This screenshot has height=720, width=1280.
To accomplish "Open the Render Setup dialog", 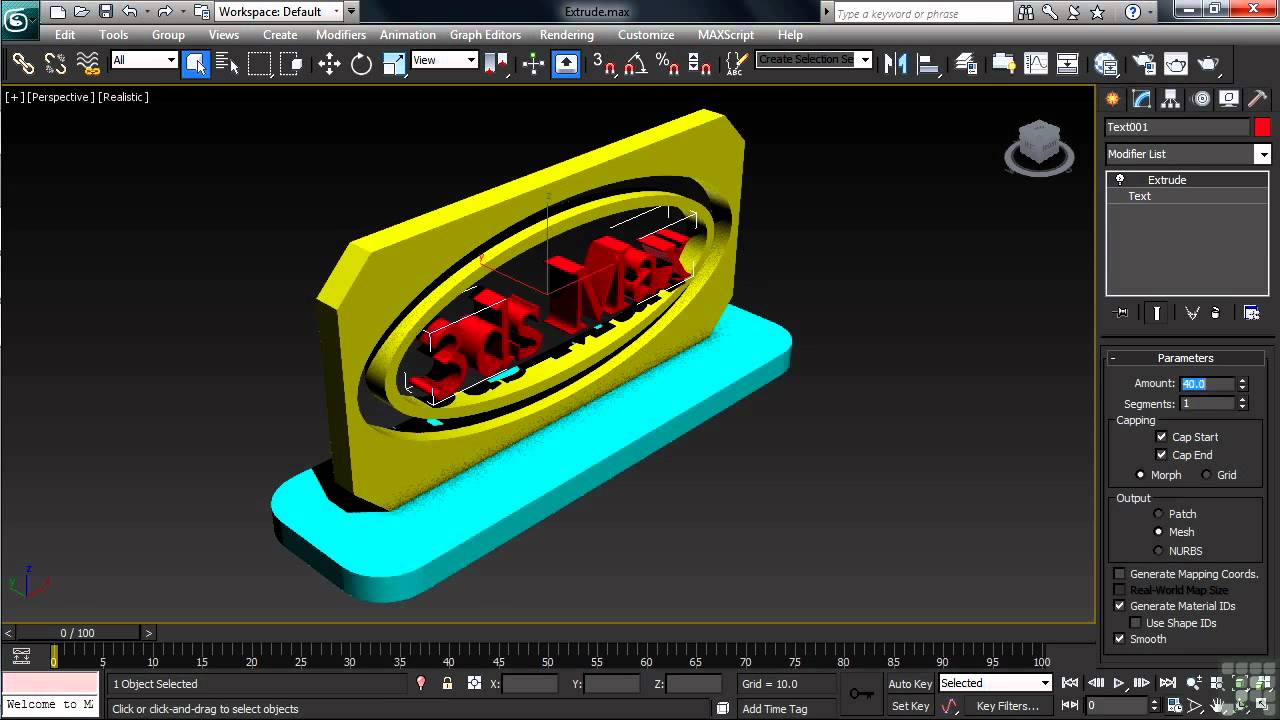I will pos(1145,64).
